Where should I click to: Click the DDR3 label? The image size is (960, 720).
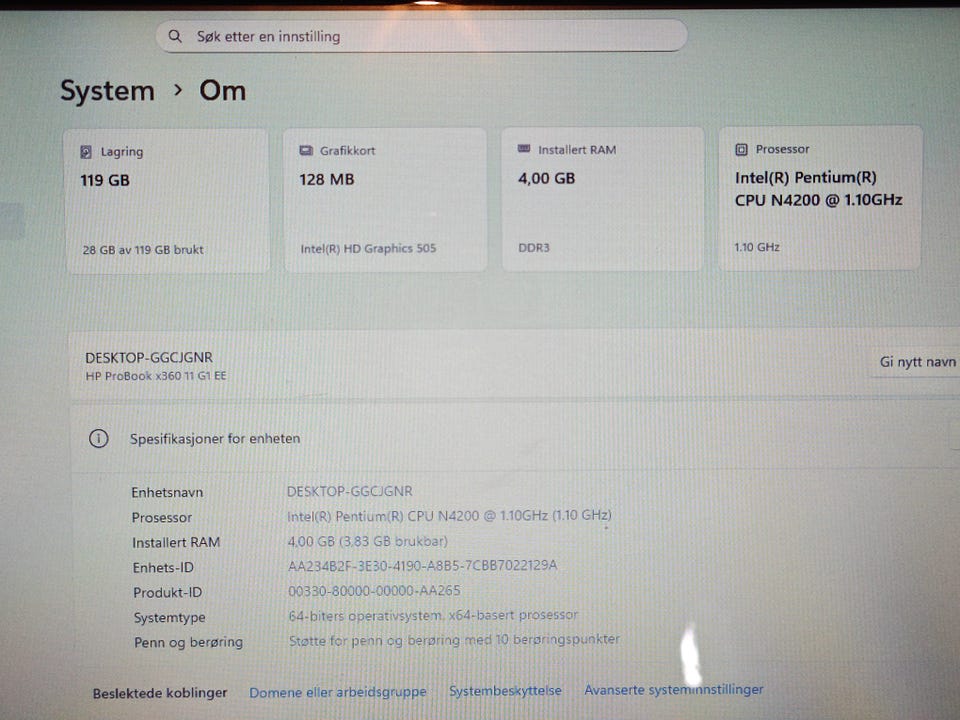point(534,247)
